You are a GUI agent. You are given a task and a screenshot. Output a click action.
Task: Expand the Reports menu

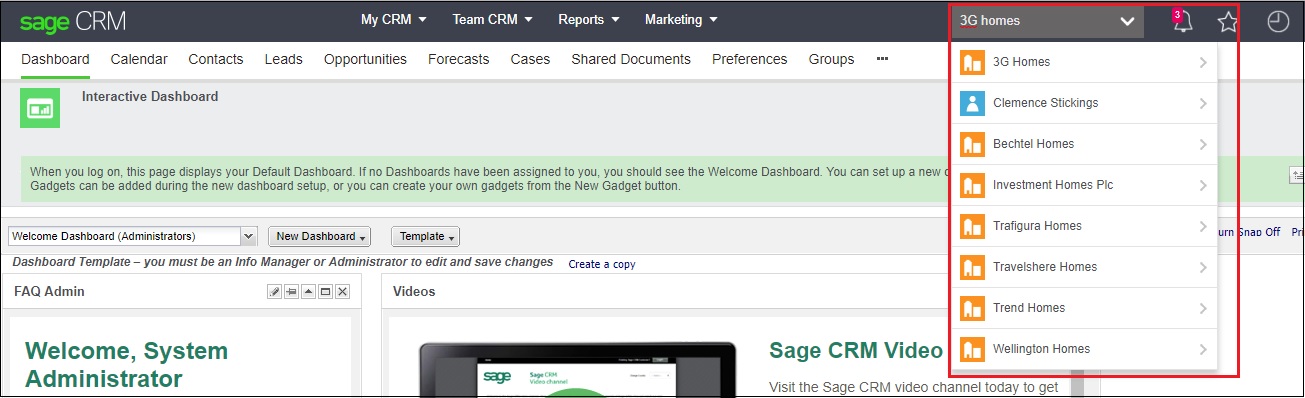pos(589,19)
